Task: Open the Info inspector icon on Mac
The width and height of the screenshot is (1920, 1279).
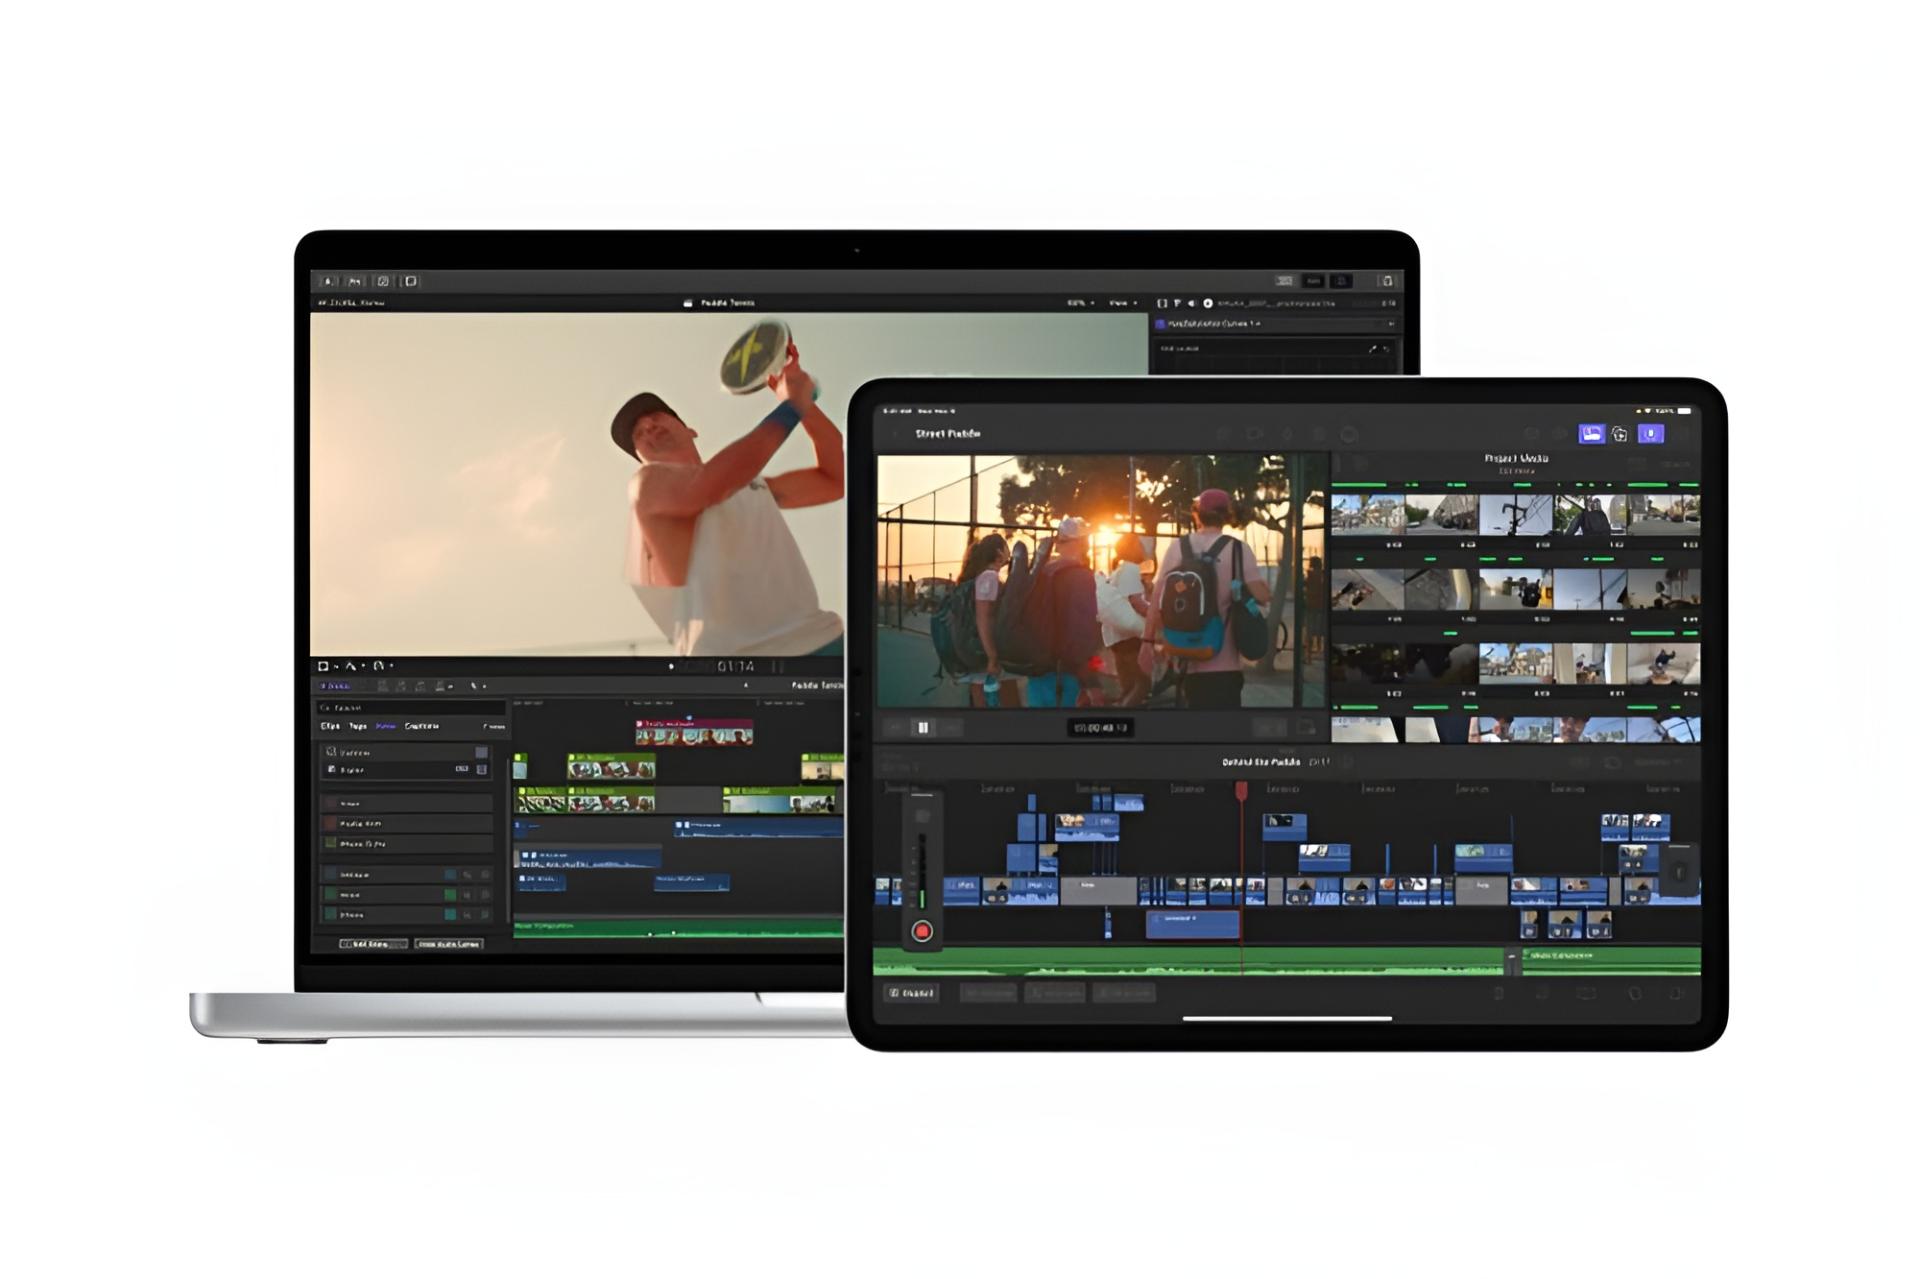Action: (x=1208, y=302)
